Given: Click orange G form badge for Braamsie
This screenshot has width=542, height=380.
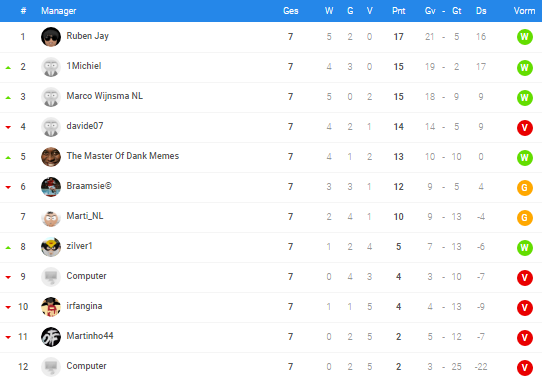Looking at the screenshot, I should 524,187.
